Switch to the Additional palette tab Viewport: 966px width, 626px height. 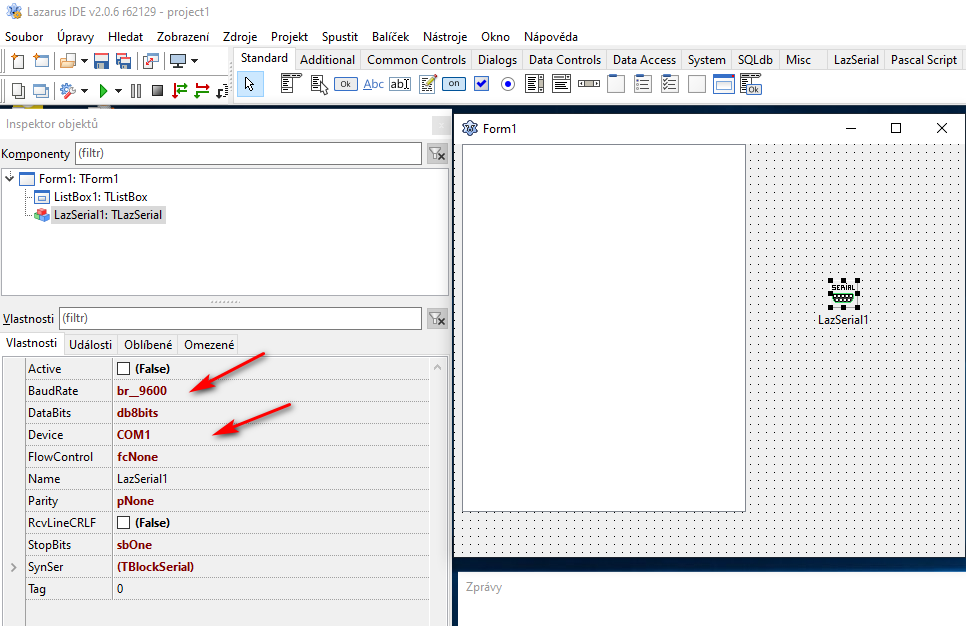327,60
